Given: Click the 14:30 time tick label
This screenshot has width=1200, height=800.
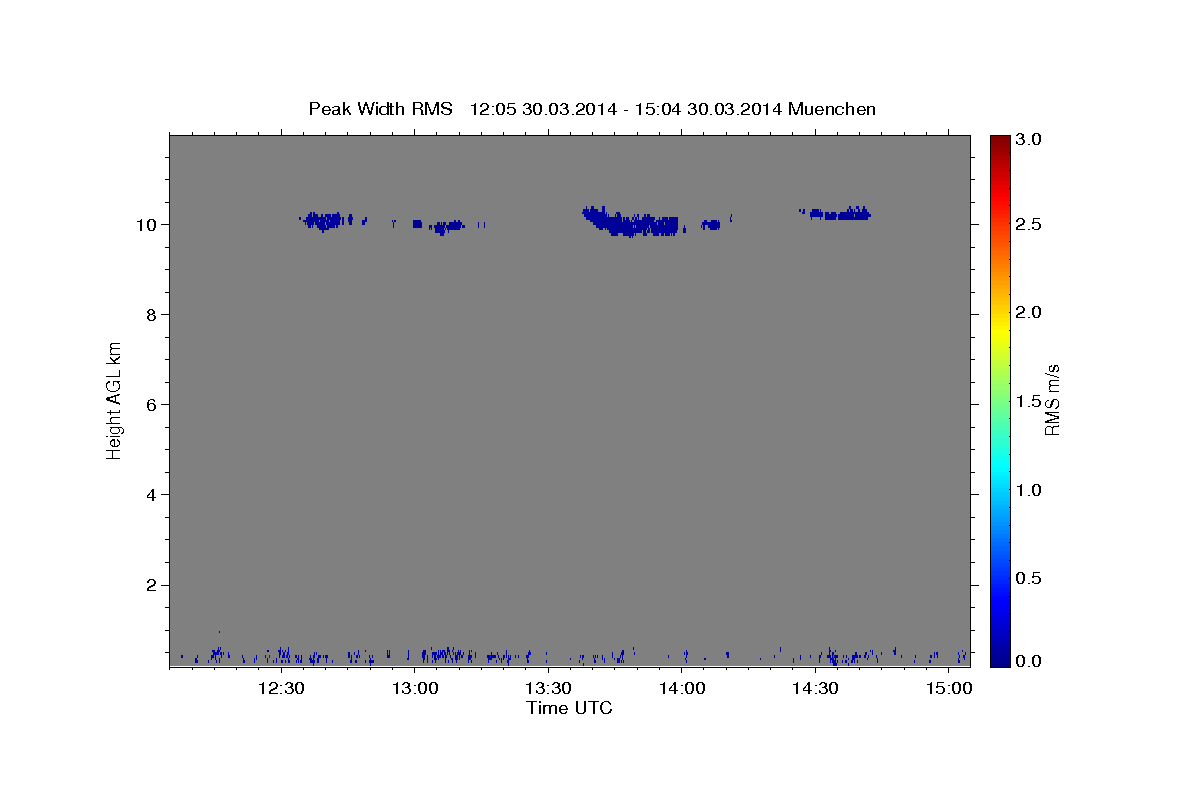Looking at the screenshot, I should tap(815, 688).
